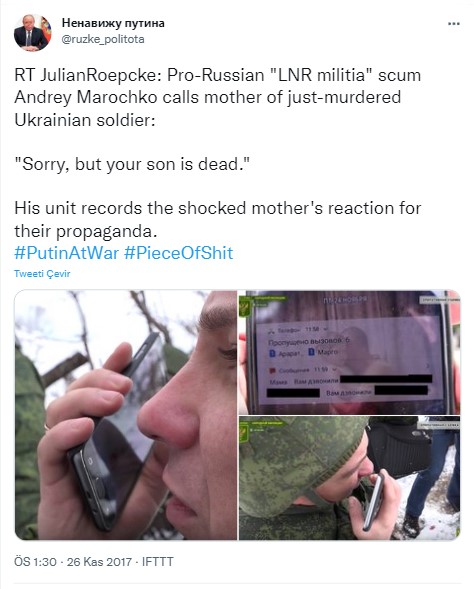Open the close-up photo of man on phone

click(x=126, y=415)
